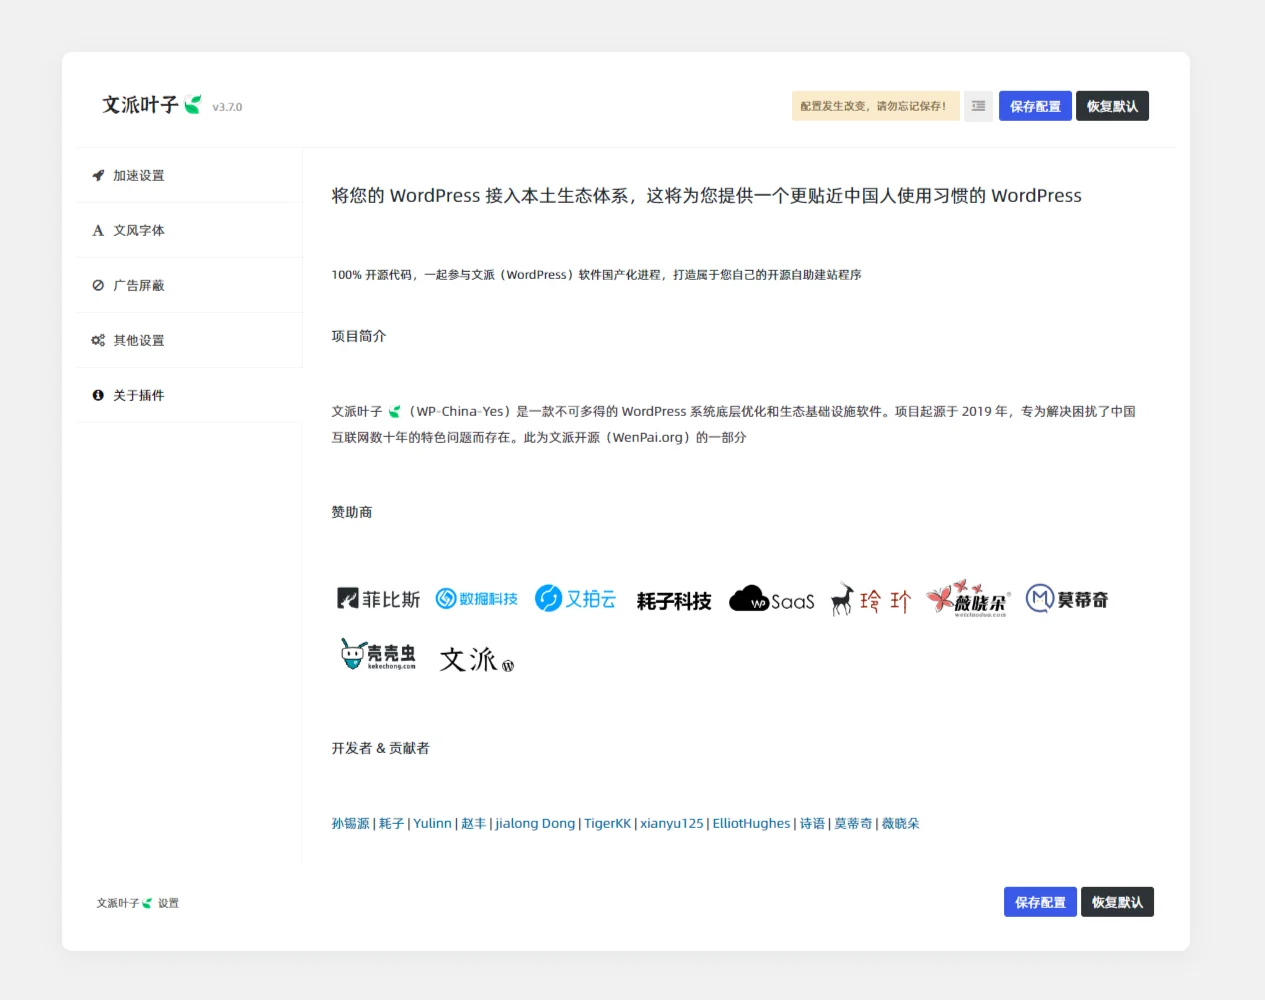Open the 加速设置 tab
1265x1000 pixels.
tap(138, 176)
